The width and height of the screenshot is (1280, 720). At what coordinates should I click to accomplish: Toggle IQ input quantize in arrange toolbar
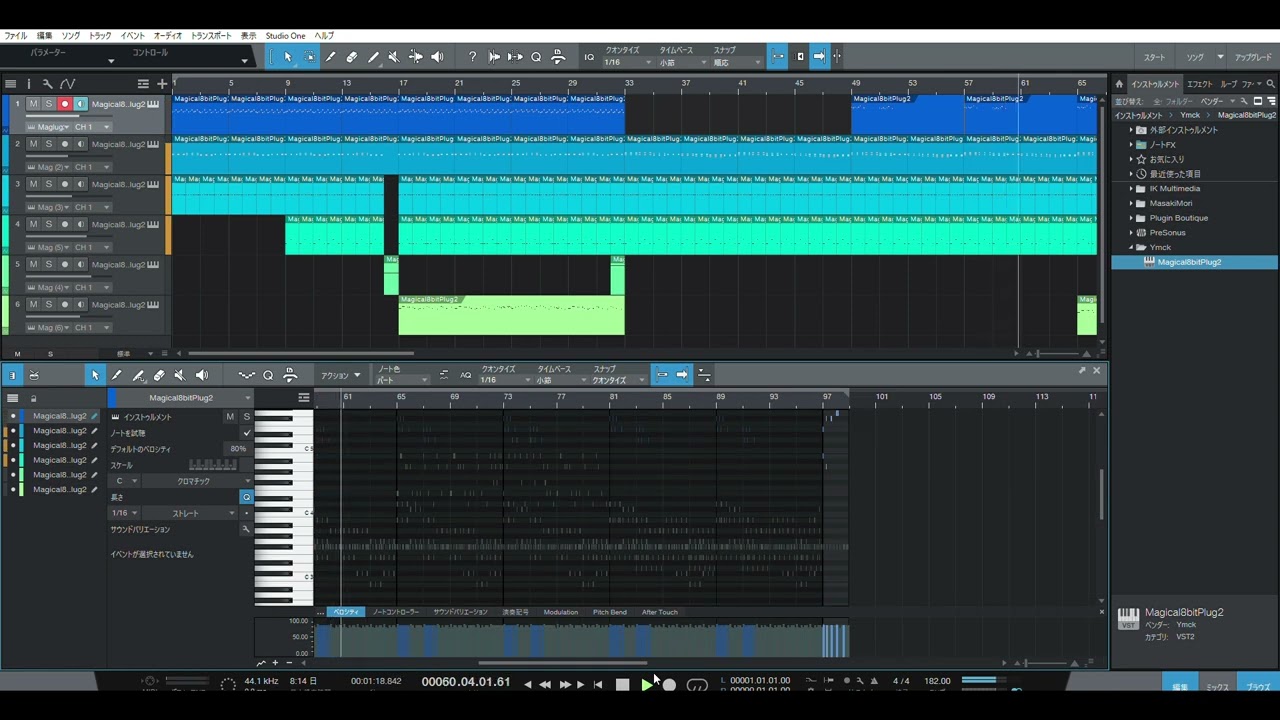pos(589,57)
